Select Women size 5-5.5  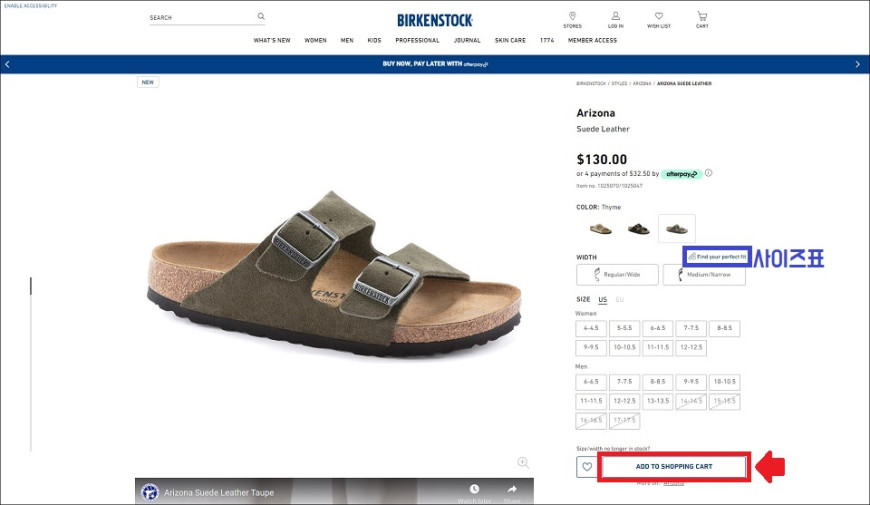pyautogui.click(x=624, y=329)
